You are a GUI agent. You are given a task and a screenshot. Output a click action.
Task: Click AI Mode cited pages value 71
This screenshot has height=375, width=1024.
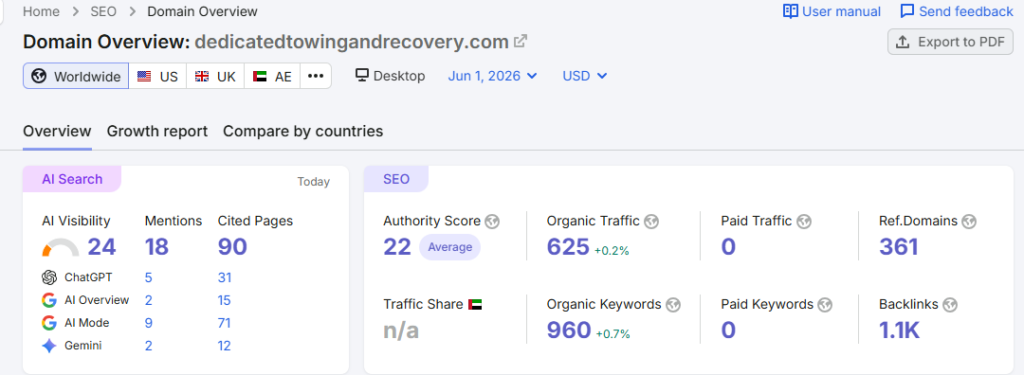coord(225,323)
